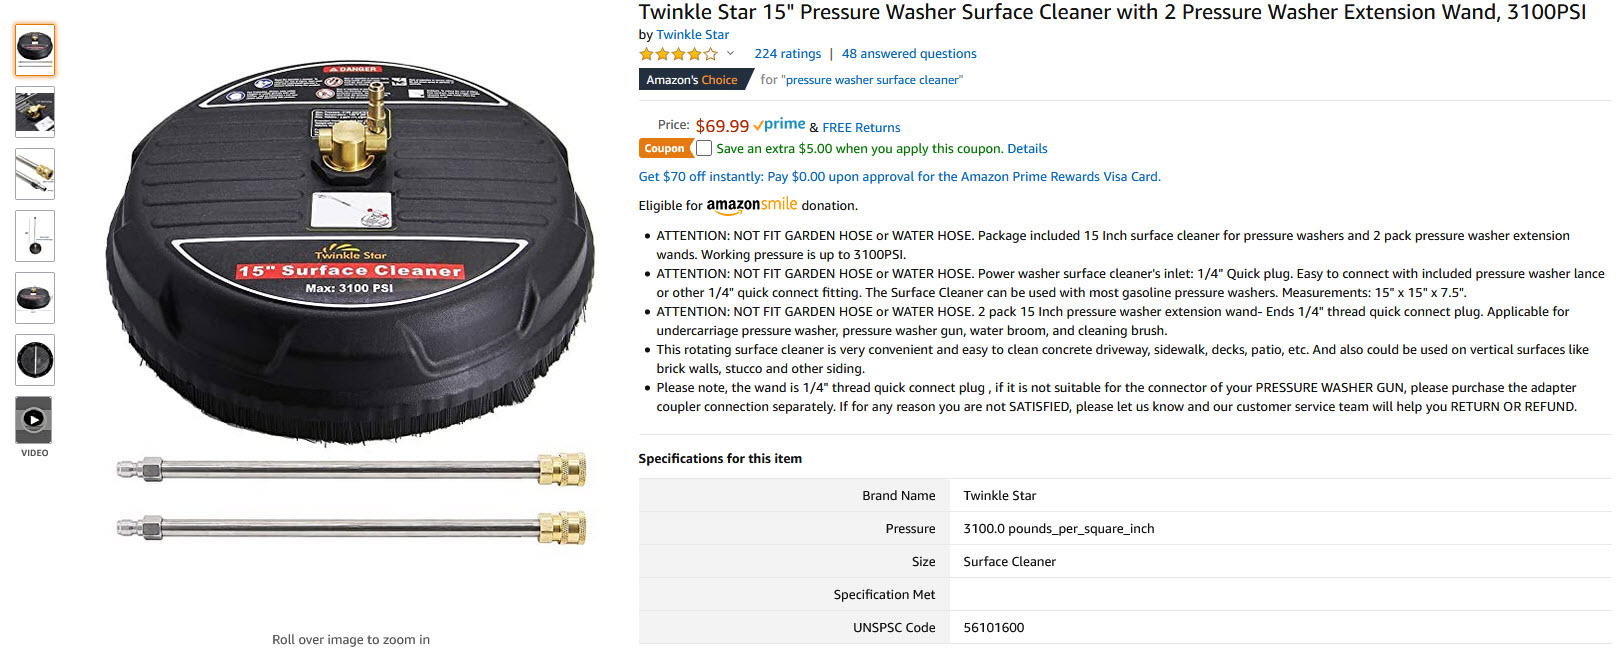The image size is (1617, 653).
Task: Expand the rating breakdown chevron
Action: pyautogui.click(x=730, y=54)
